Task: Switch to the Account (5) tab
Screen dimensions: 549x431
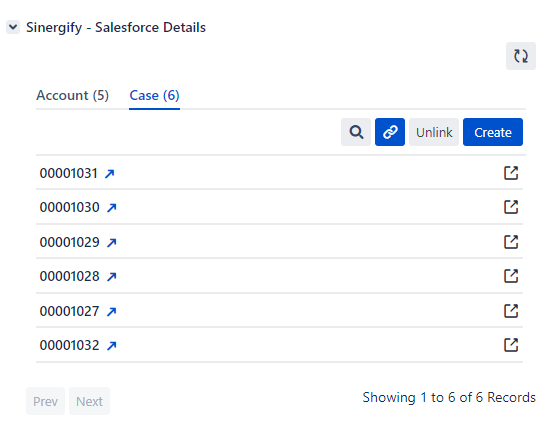Action: tap(72, 95)
